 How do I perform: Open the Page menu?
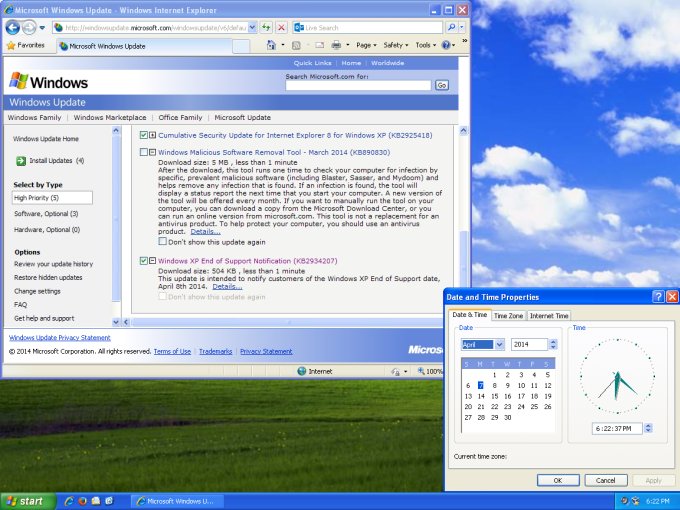click(366, 45)
